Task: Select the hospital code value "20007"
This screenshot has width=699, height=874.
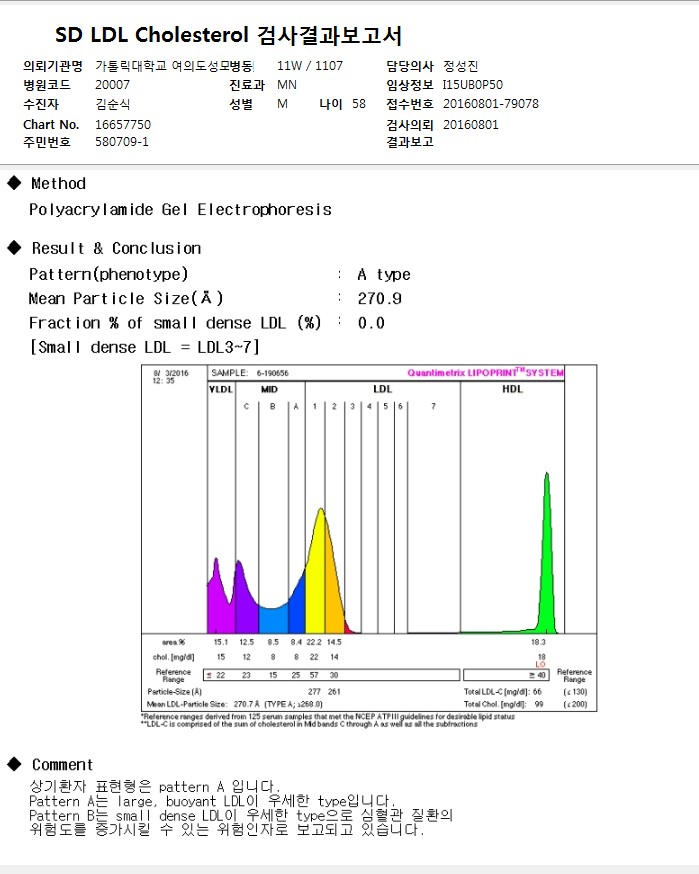Action: tap(112, 85)
